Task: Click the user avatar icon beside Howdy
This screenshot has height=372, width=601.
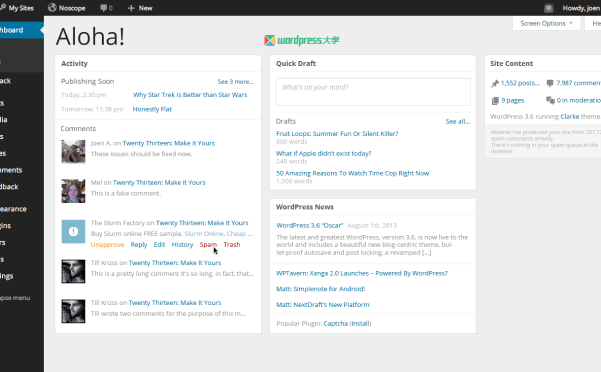Action: [x=548, y=8]
